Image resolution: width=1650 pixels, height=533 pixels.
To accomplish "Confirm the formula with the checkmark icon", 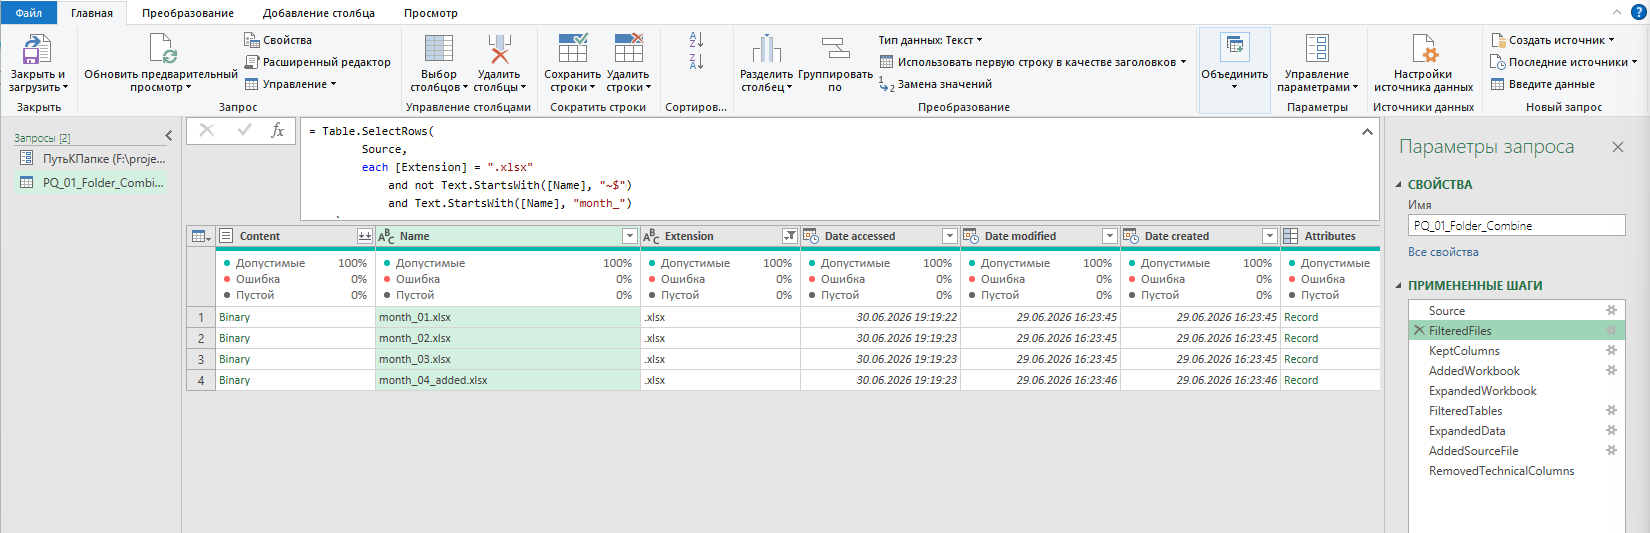I will (244, 130).
